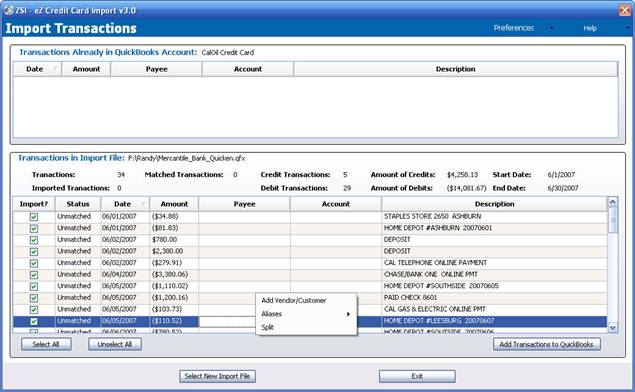Select the STAPLES STORE 2650 ASHBURN description
635x392 pixels.
click(432, 216)
